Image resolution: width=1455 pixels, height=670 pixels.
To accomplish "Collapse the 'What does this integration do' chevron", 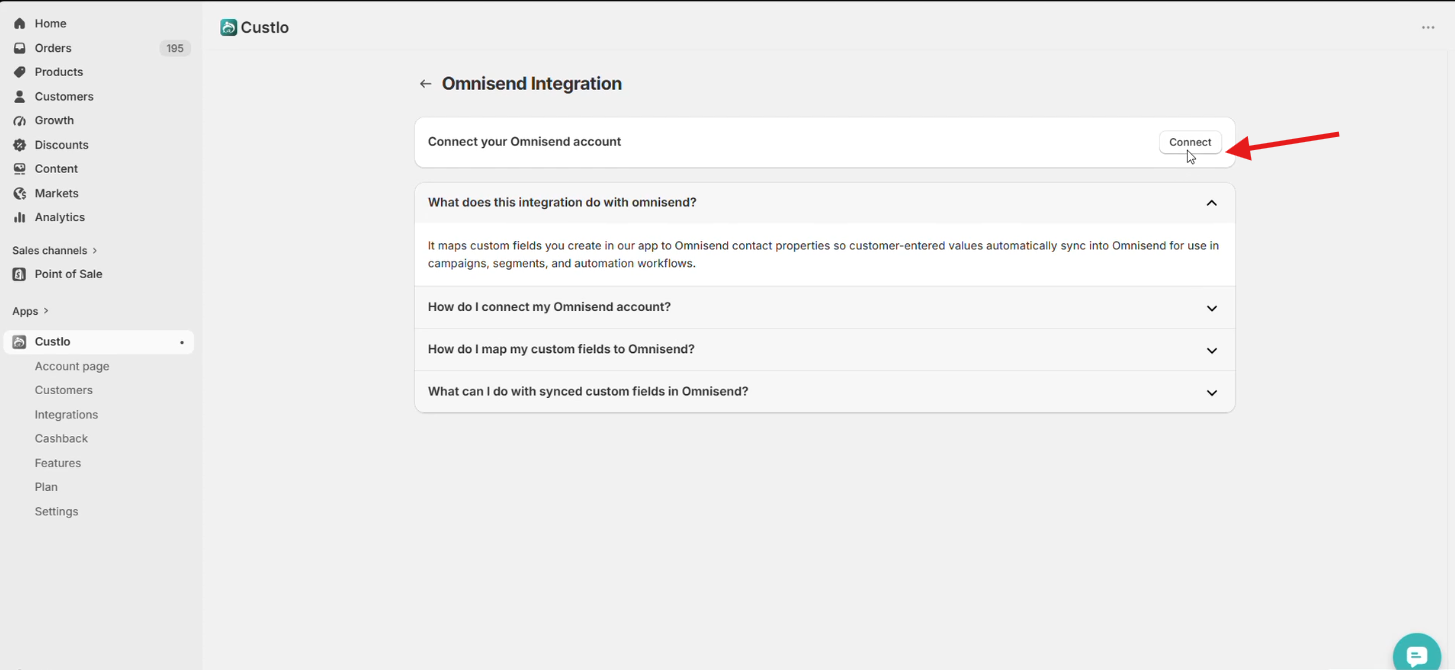I will pyautogui.click(x=1211, y=203).
